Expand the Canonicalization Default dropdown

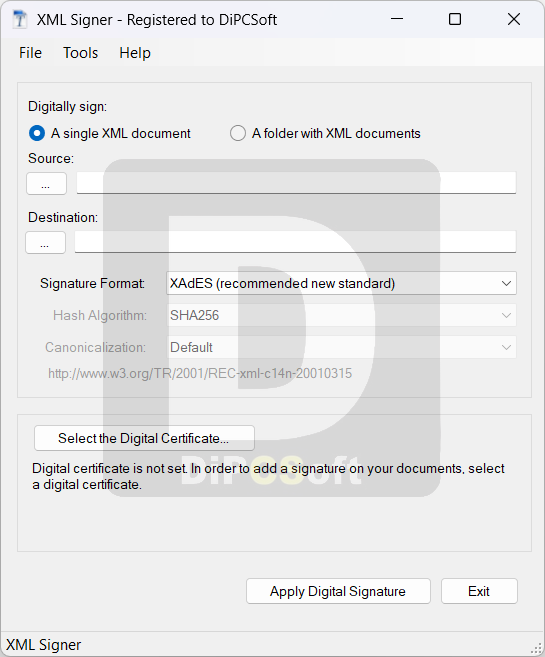tap(341, 347)
